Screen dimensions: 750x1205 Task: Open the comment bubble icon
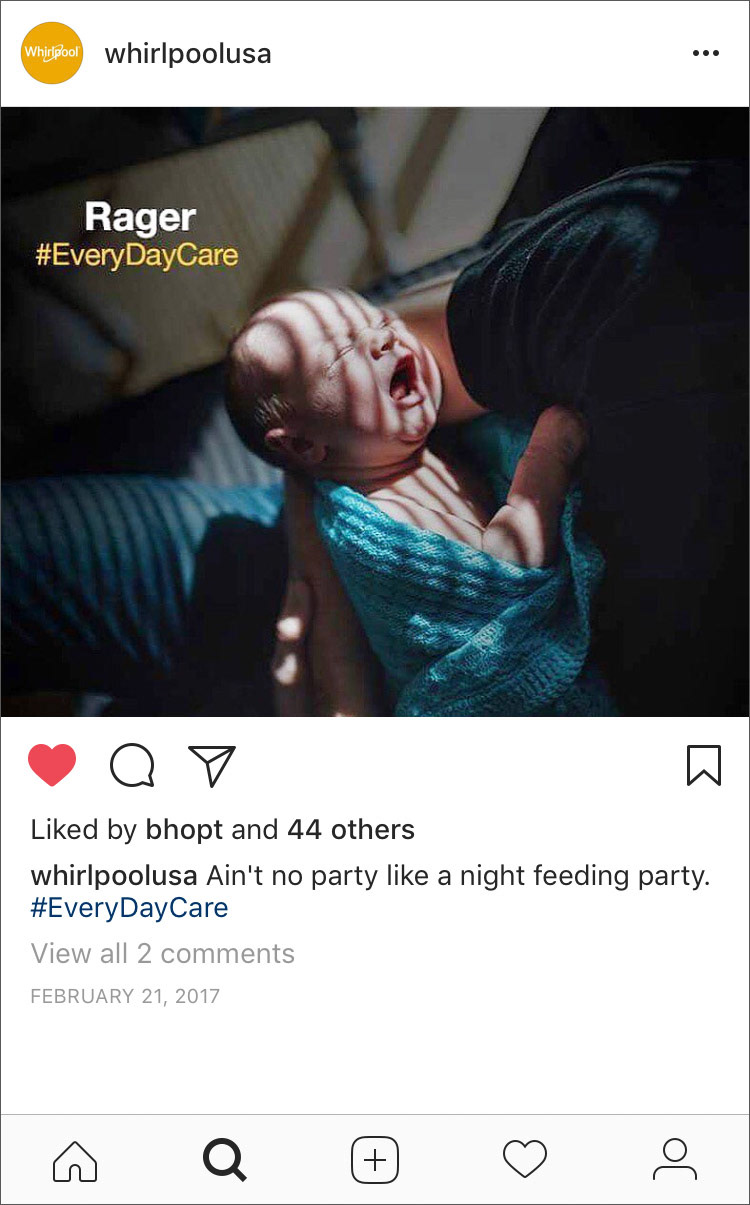132,766
